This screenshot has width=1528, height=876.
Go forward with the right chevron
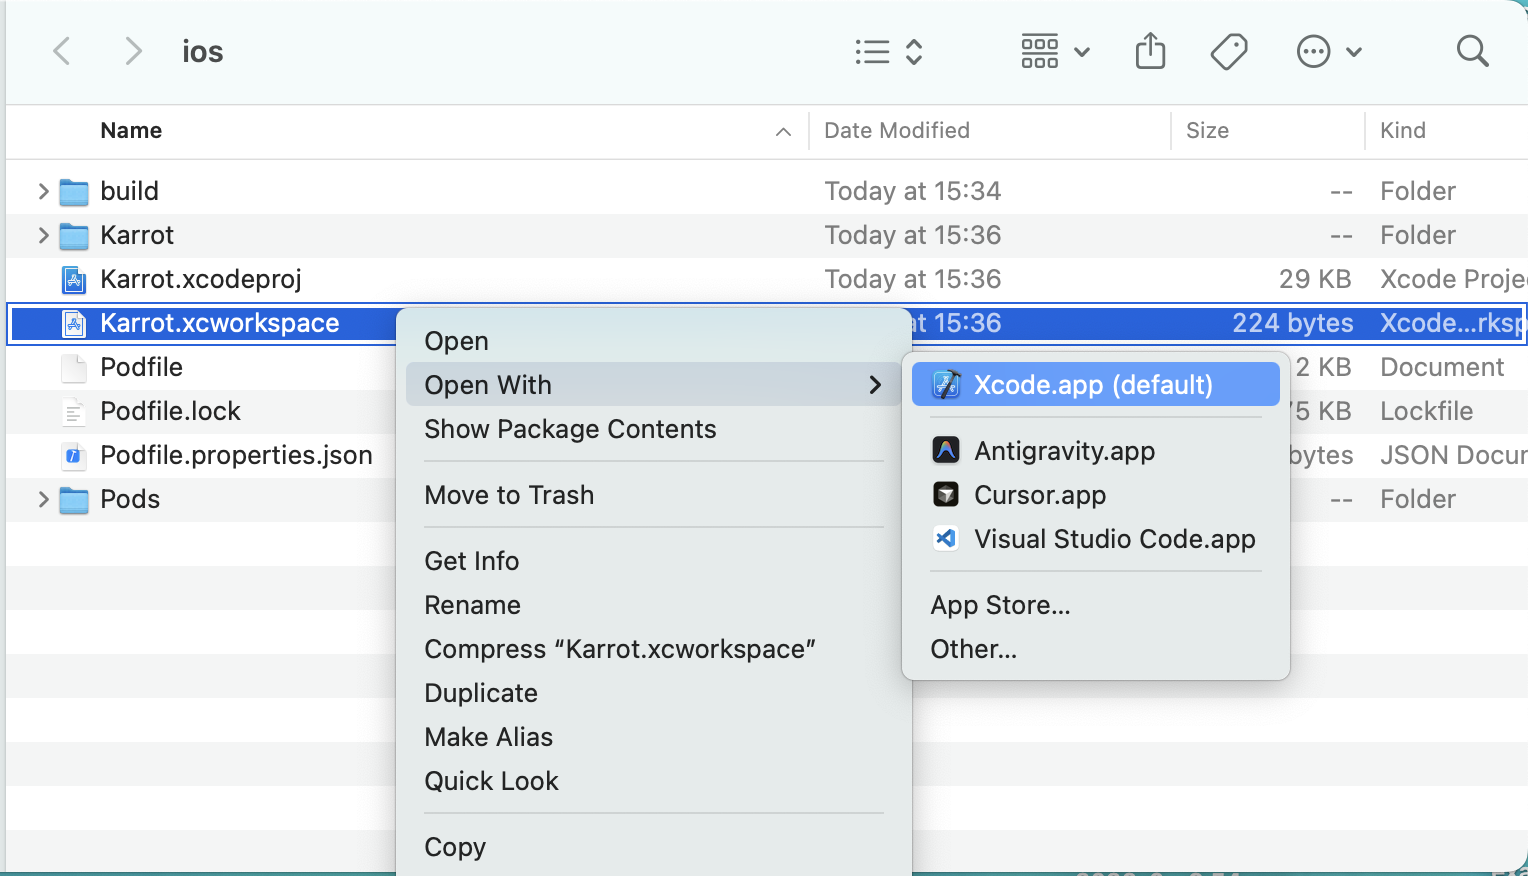[x=132, y=51]
